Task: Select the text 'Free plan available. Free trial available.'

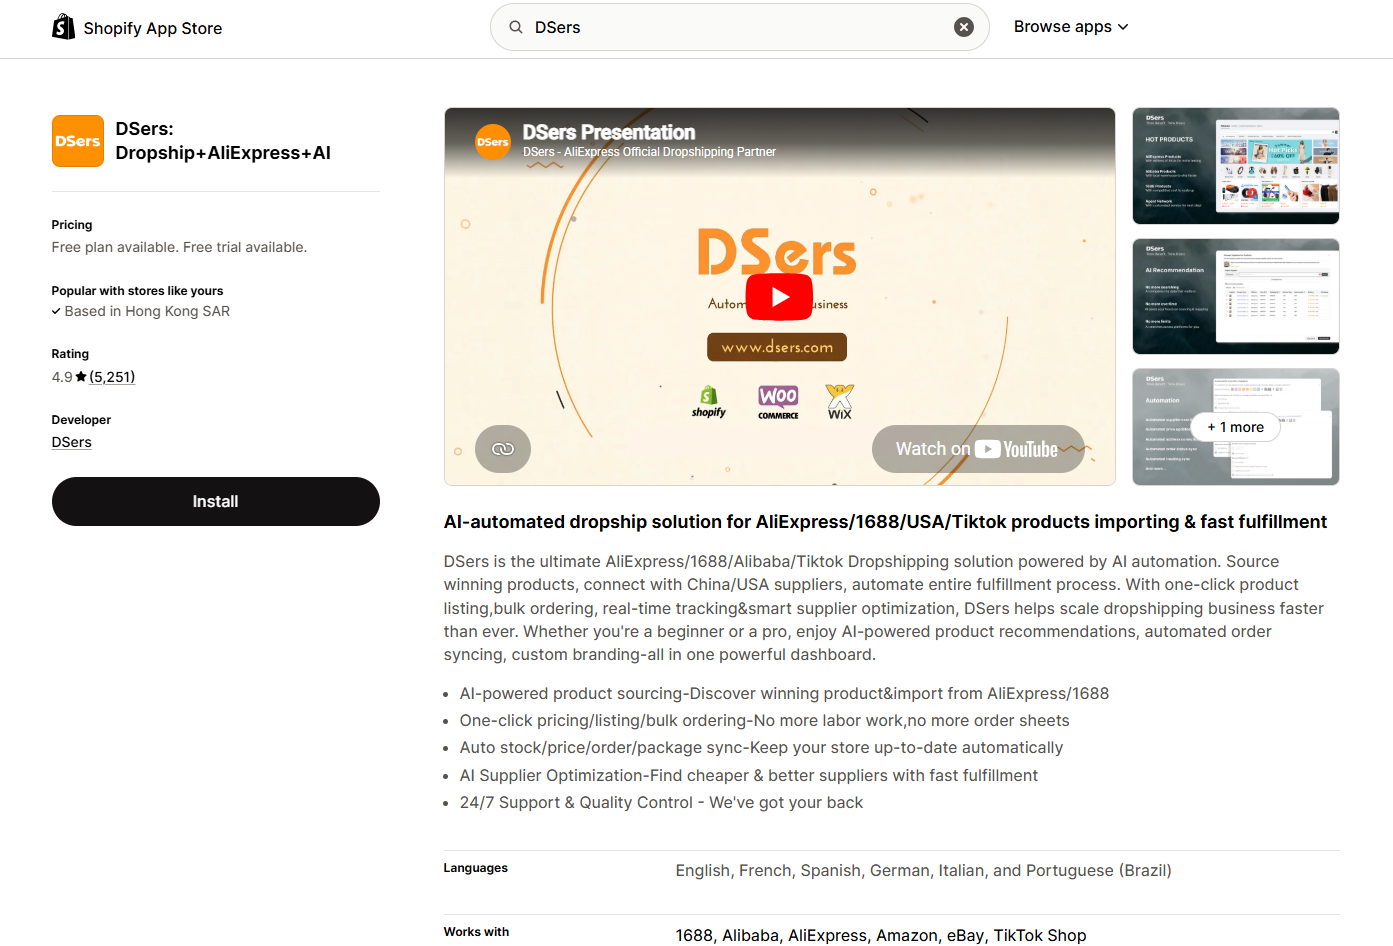Action: [180, 247]
